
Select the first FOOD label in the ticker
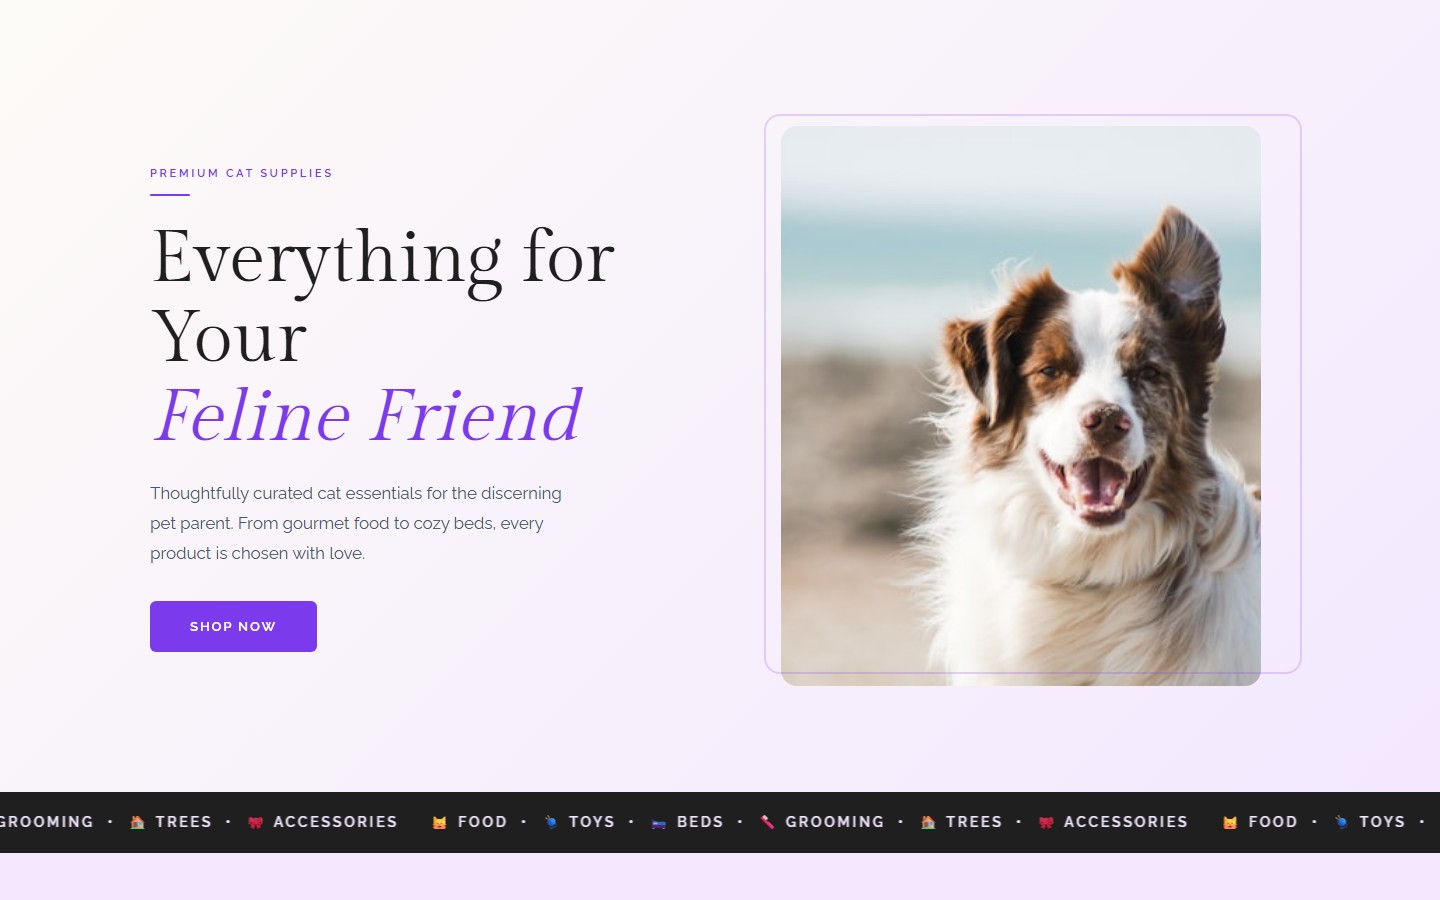coord(482,822)
